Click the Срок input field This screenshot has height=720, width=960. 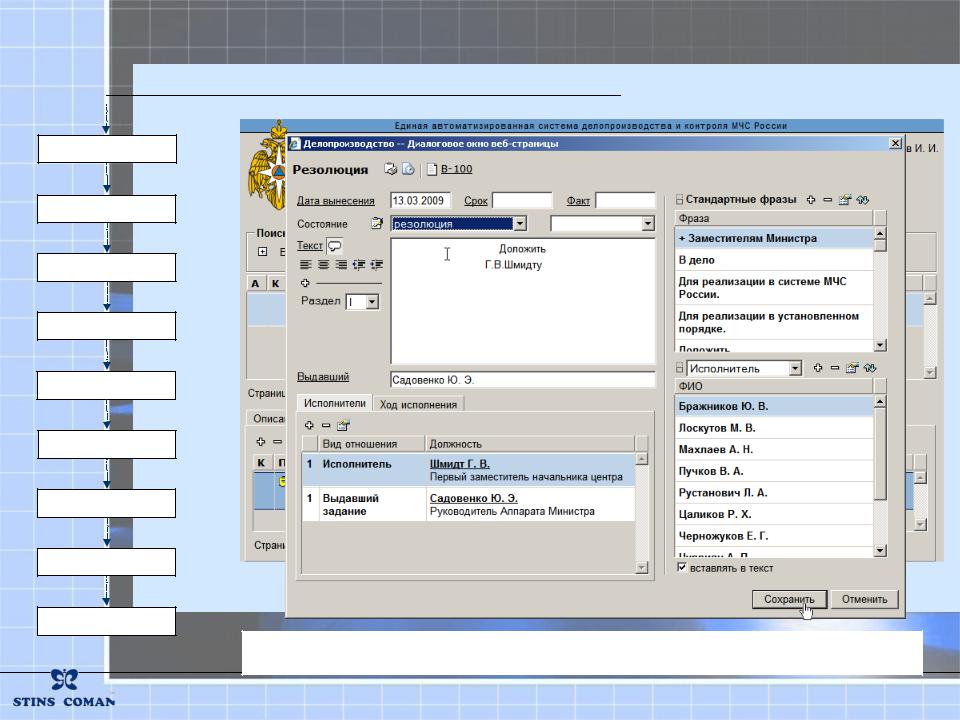(522, 201)
